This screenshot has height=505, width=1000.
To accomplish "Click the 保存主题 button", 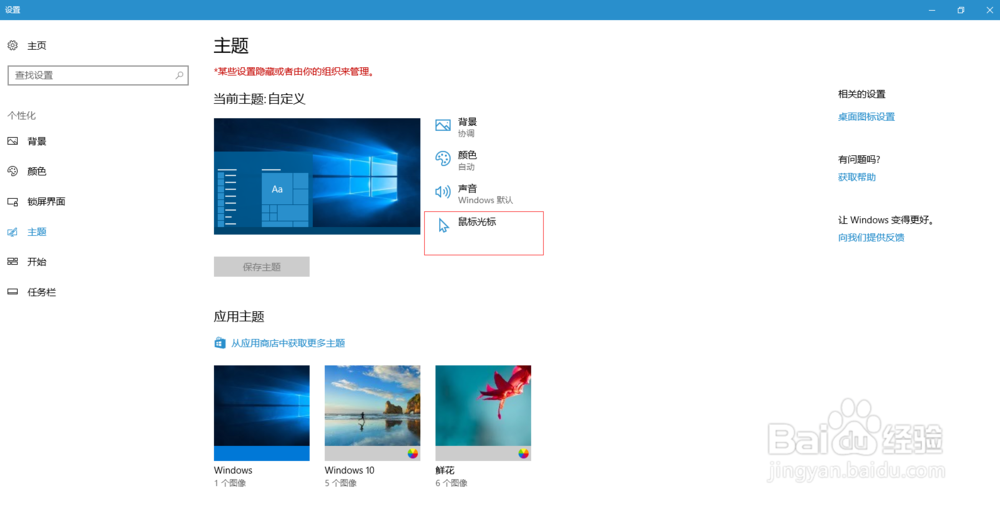I will (261, 267).
